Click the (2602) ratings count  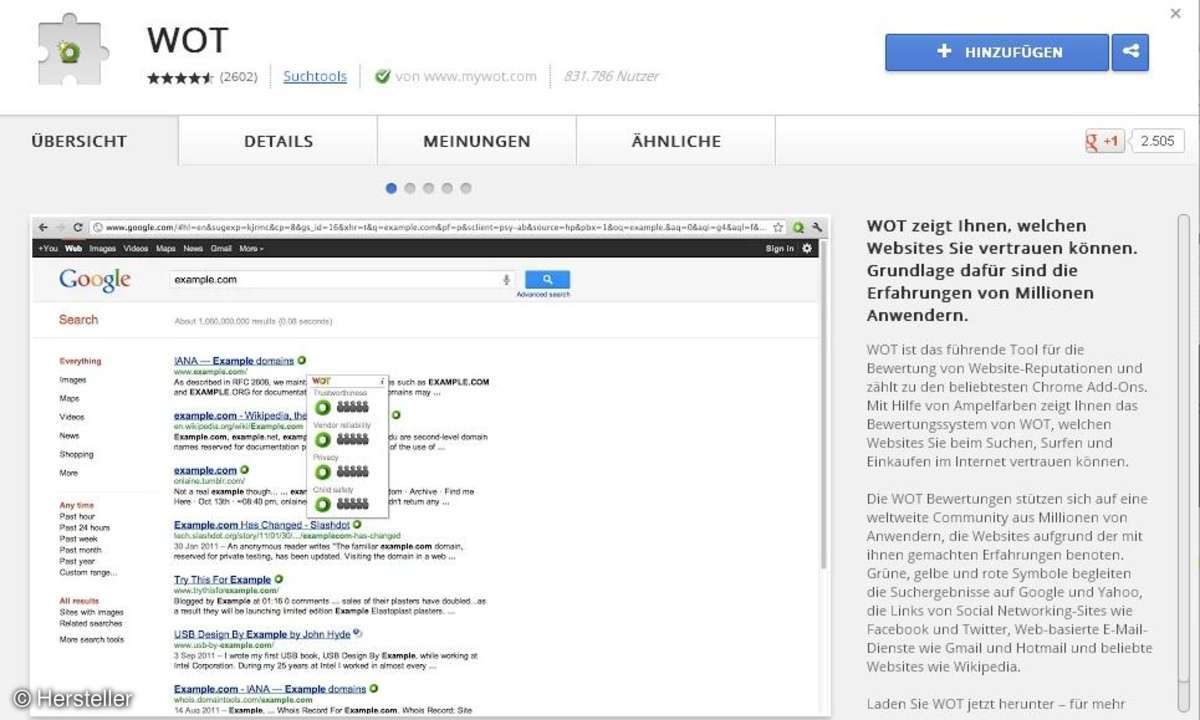click(238, 76)
